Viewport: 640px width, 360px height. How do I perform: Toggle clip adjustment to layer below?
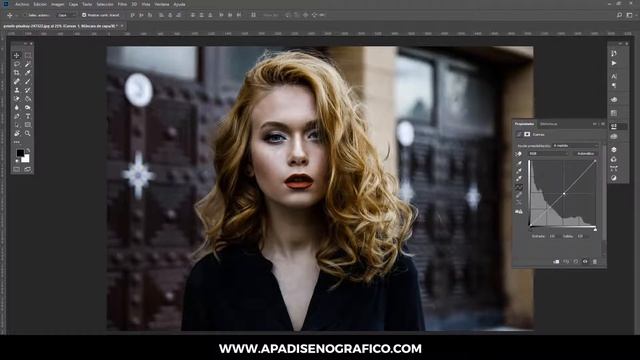click(556, 261)
